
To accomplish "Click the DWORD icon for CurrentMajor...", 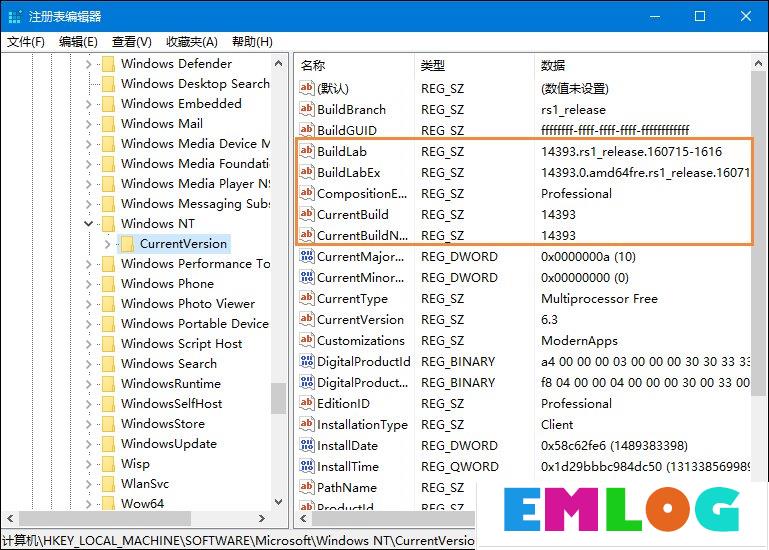I will click(307, 256).
